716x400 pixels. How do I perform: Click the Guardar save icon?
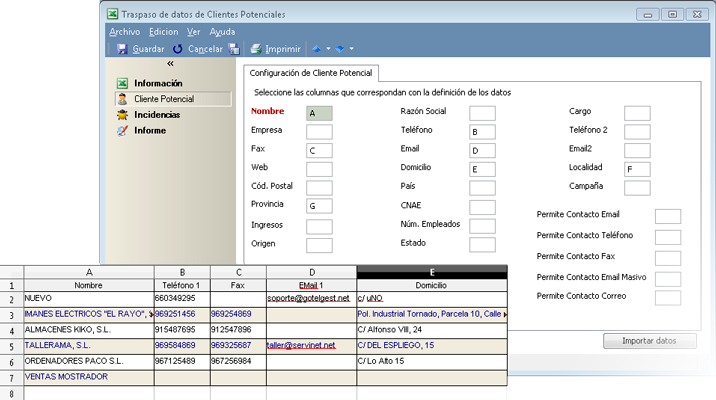122,49
